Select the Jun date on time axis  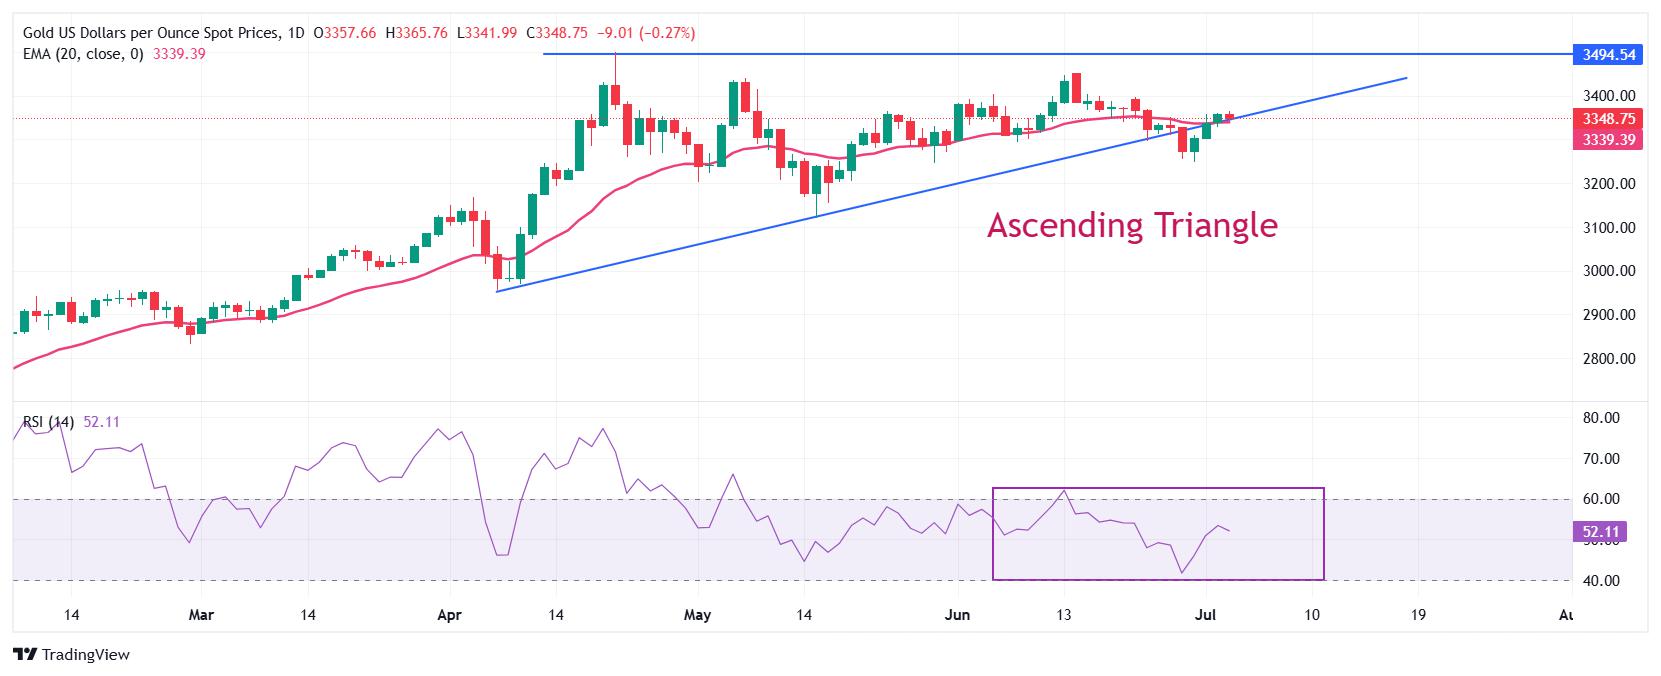pyautogui.click(x=958, y=615)
